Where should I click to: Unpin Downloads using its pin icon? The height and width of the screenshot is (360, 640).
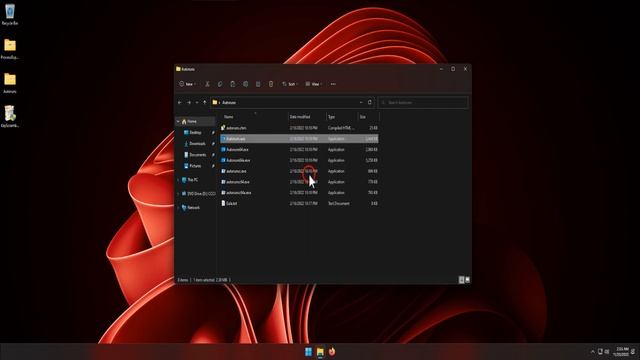[x=213, y=144]
